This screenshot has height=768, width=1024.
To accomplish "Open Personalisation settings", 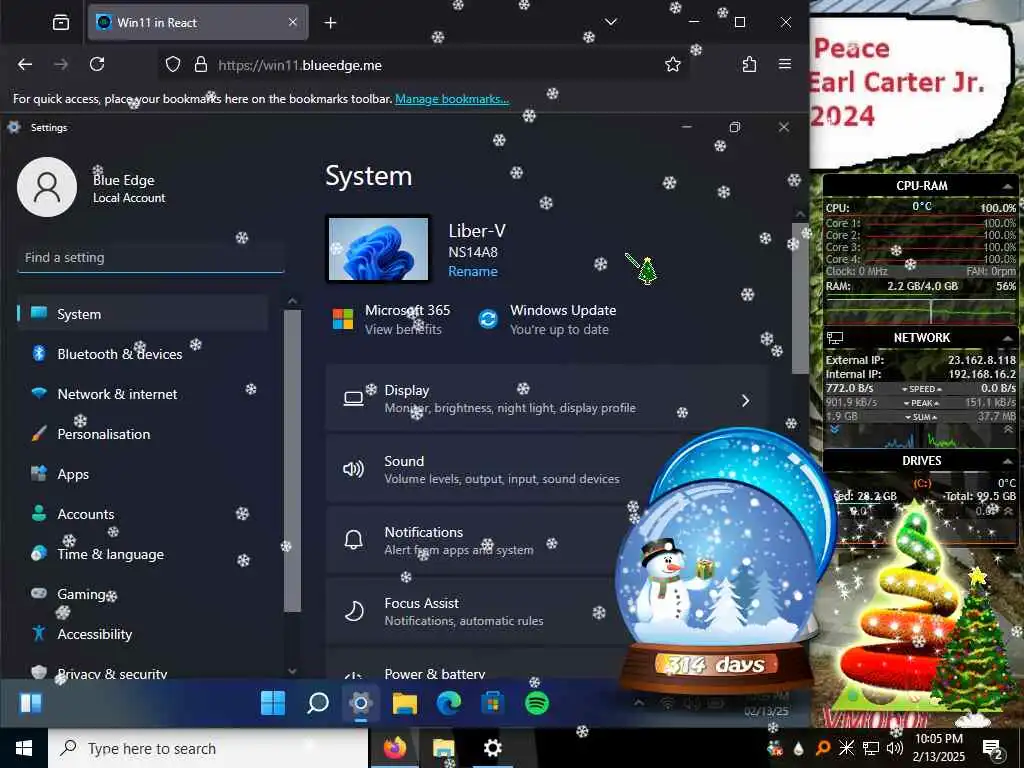I will point(143,434).
